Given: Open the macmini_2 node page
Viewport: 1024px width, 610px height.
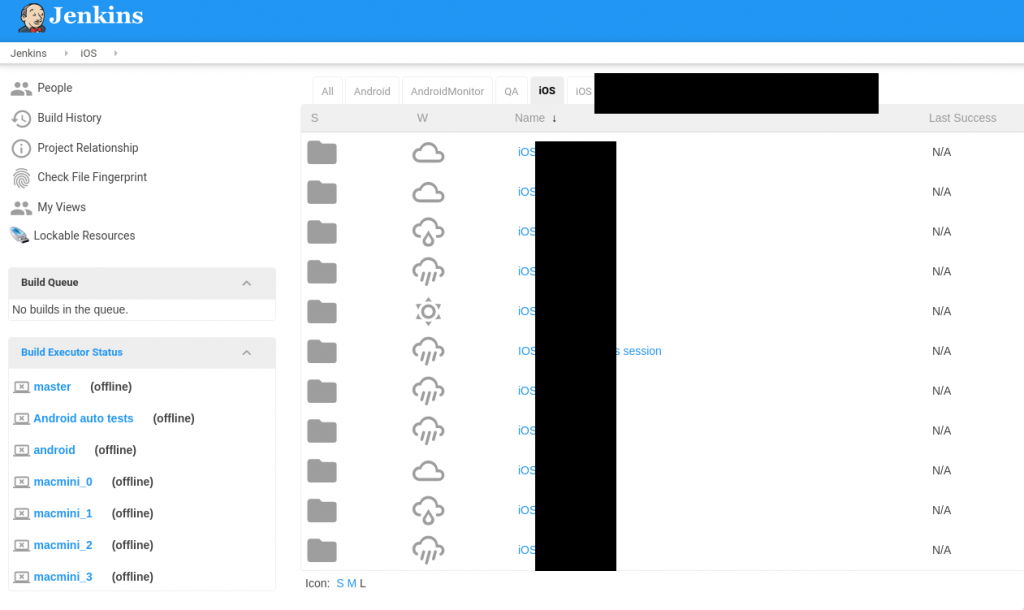Looking at the screenshot, I should (x=63, y=545).
